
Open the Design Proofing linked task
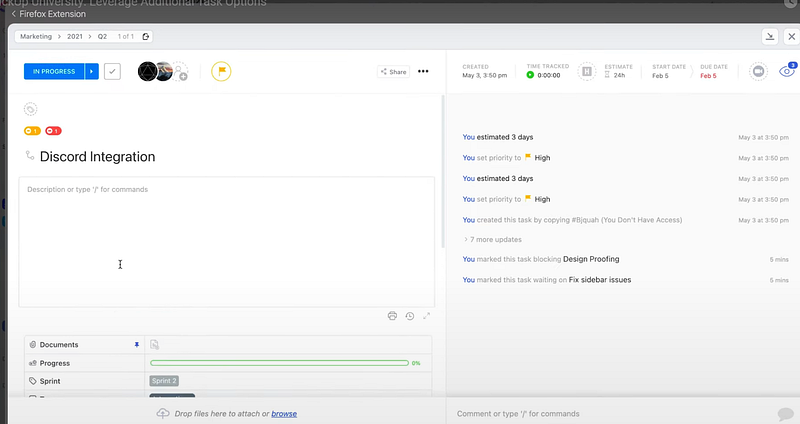click(591, 259)
